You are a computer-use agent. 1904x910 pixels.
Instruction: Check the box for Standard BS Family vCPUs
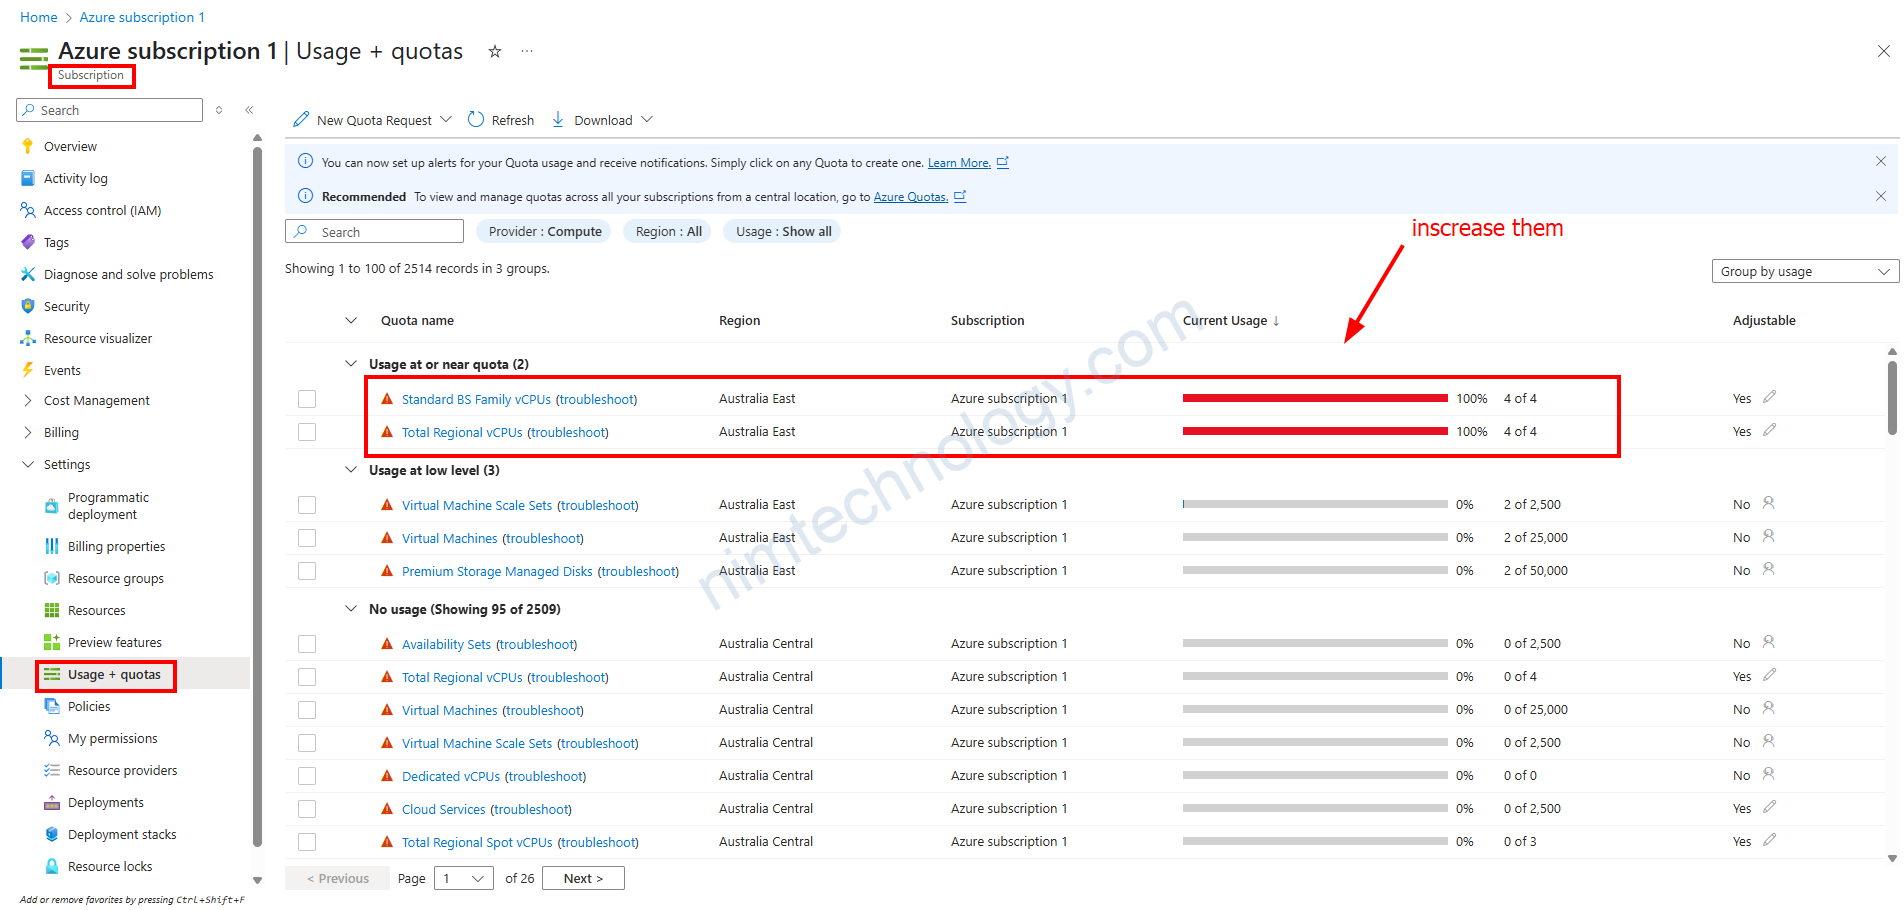307,399
